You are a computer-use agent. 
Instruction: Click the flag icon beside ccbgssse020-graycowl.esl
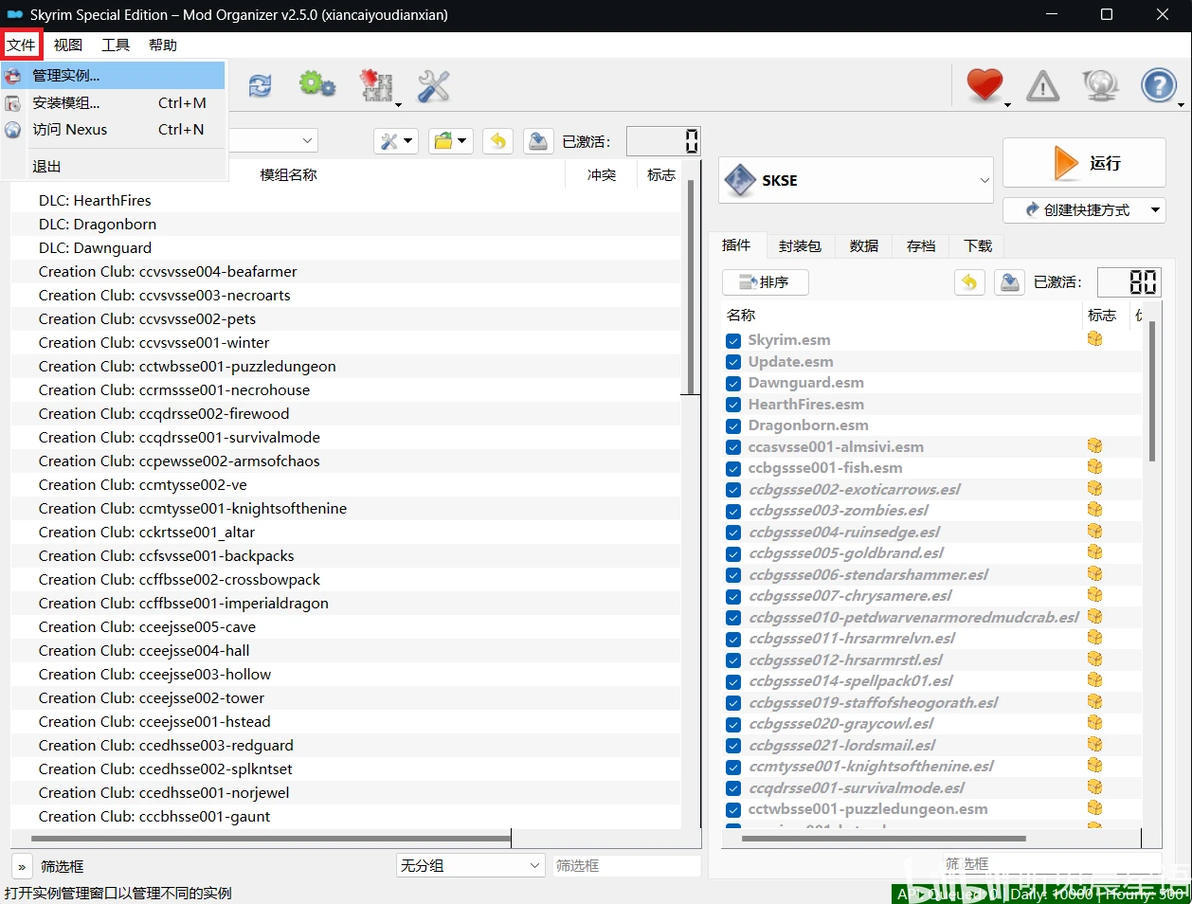tap(1095, 722)
